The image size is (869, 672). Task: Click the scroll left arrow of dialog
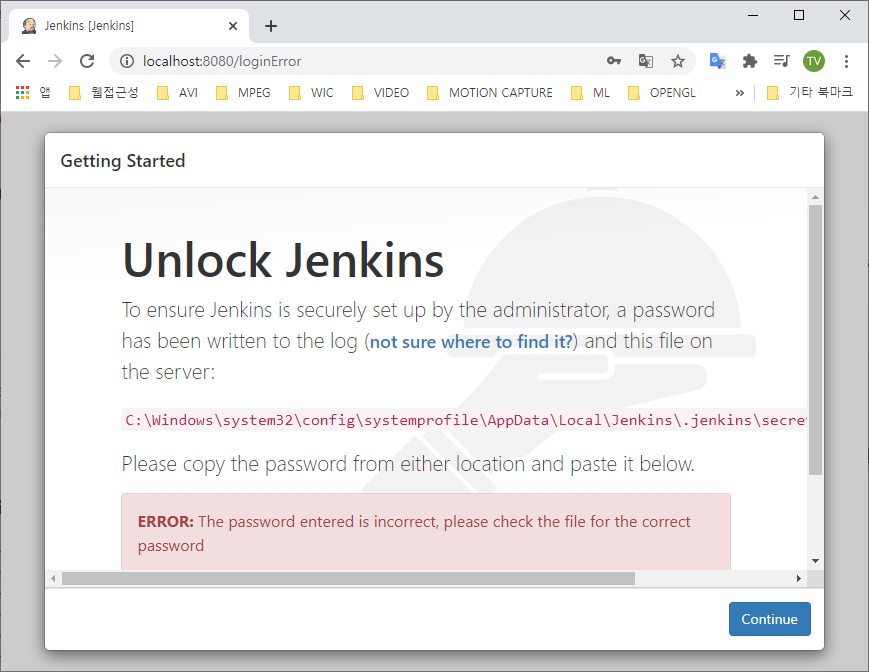pyautogui.click(x=53, y=578)
